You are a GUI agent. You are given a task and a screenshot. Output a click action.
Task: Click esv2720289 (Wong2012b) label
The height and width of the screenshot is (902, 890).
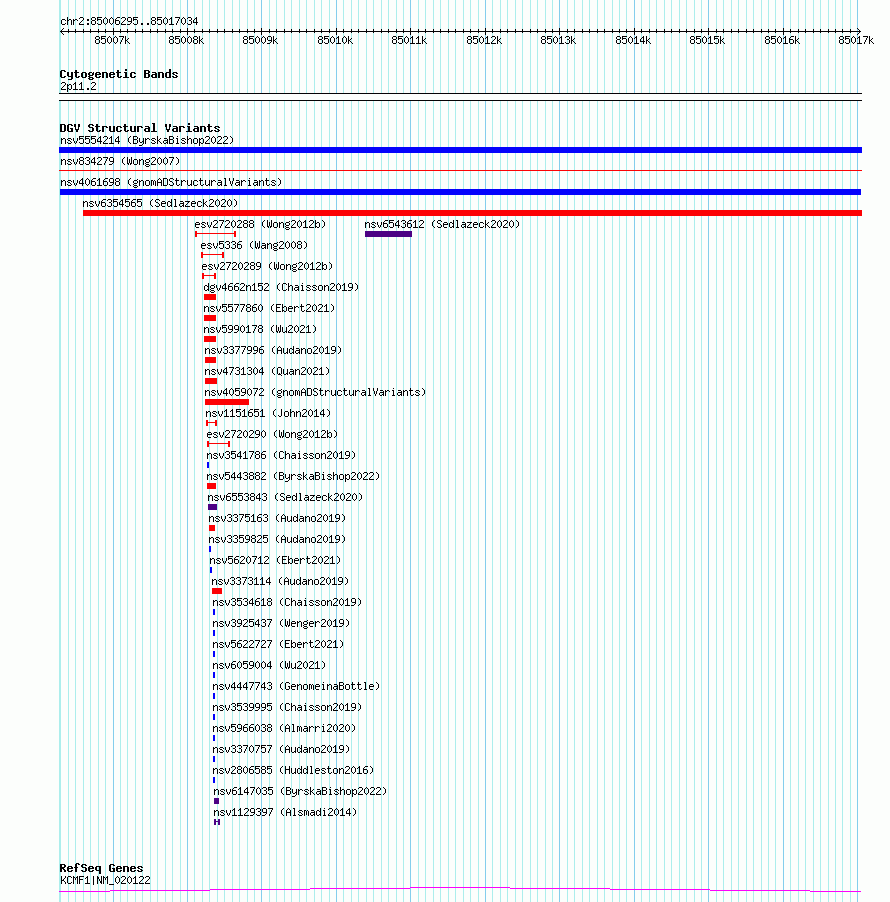click(267, 266)
